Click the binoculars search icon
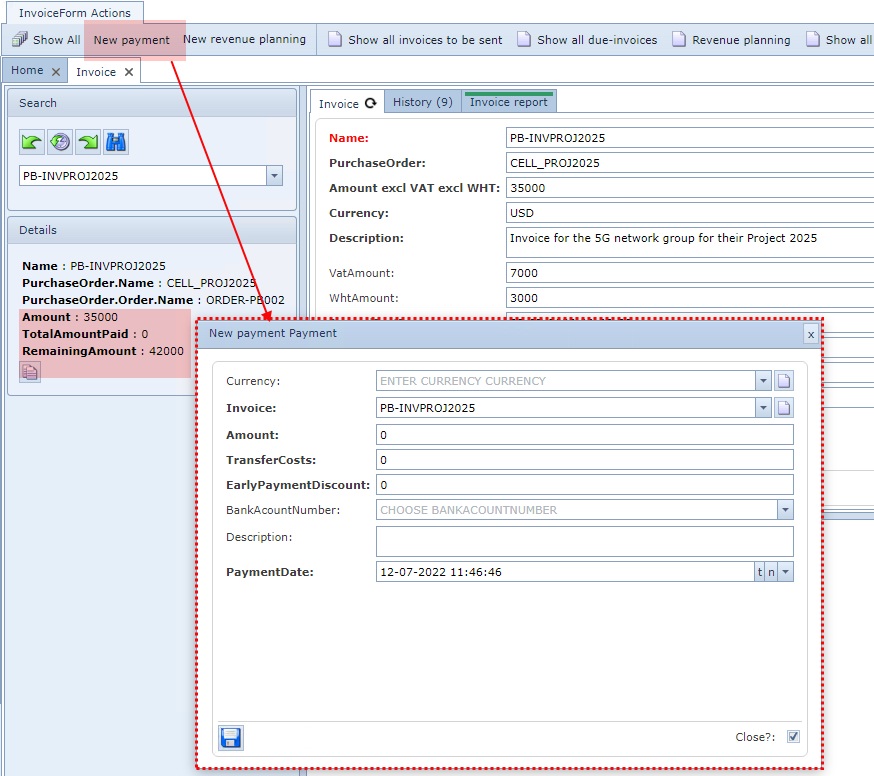874x776 pixels. [116, 142]
